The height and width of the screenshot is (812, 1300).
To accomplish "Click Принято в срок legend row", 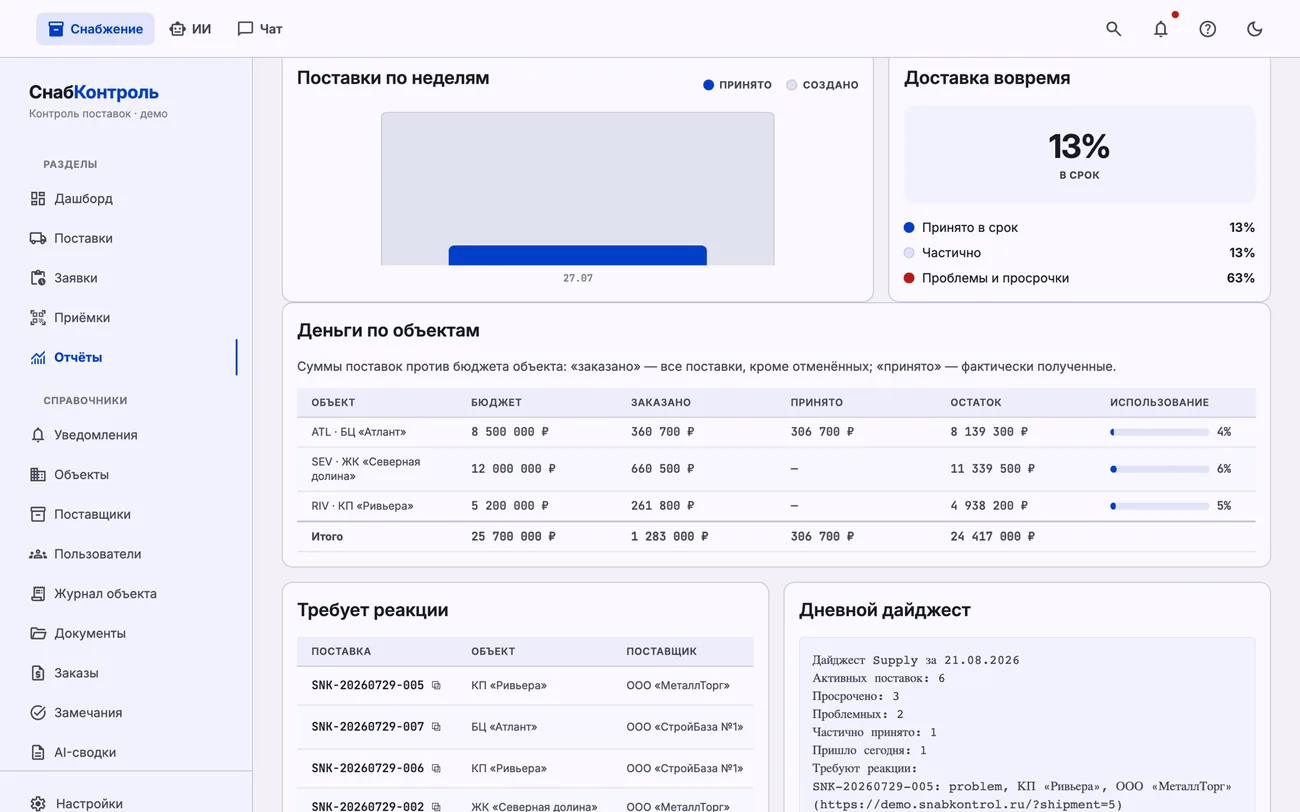I will [1079, 227].
